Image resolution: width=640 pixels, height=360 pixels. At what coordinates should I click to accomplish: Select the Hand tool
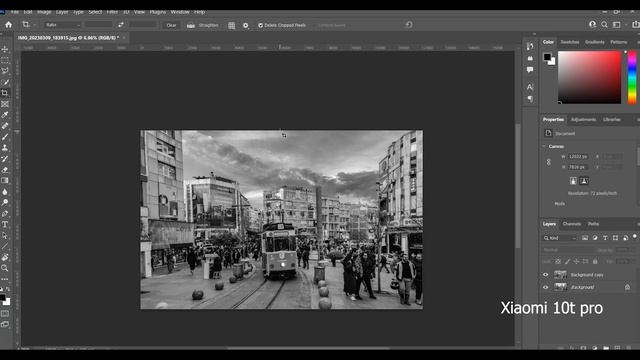[5, 257]
